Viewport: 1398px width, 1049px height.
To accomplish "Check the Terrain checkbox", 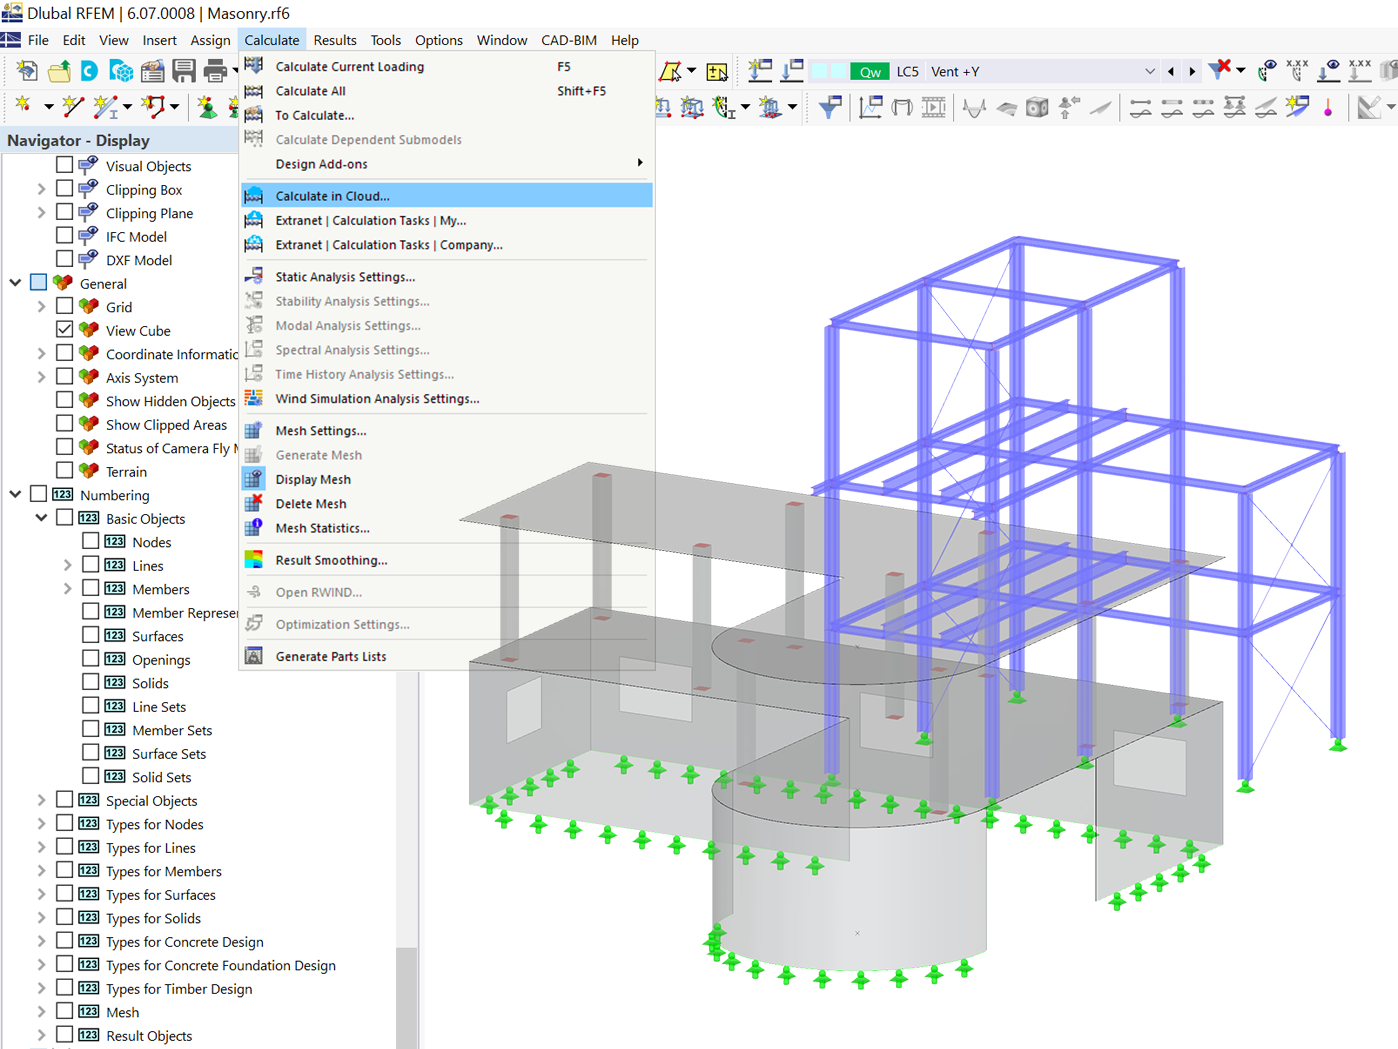I will pos(65,470).
